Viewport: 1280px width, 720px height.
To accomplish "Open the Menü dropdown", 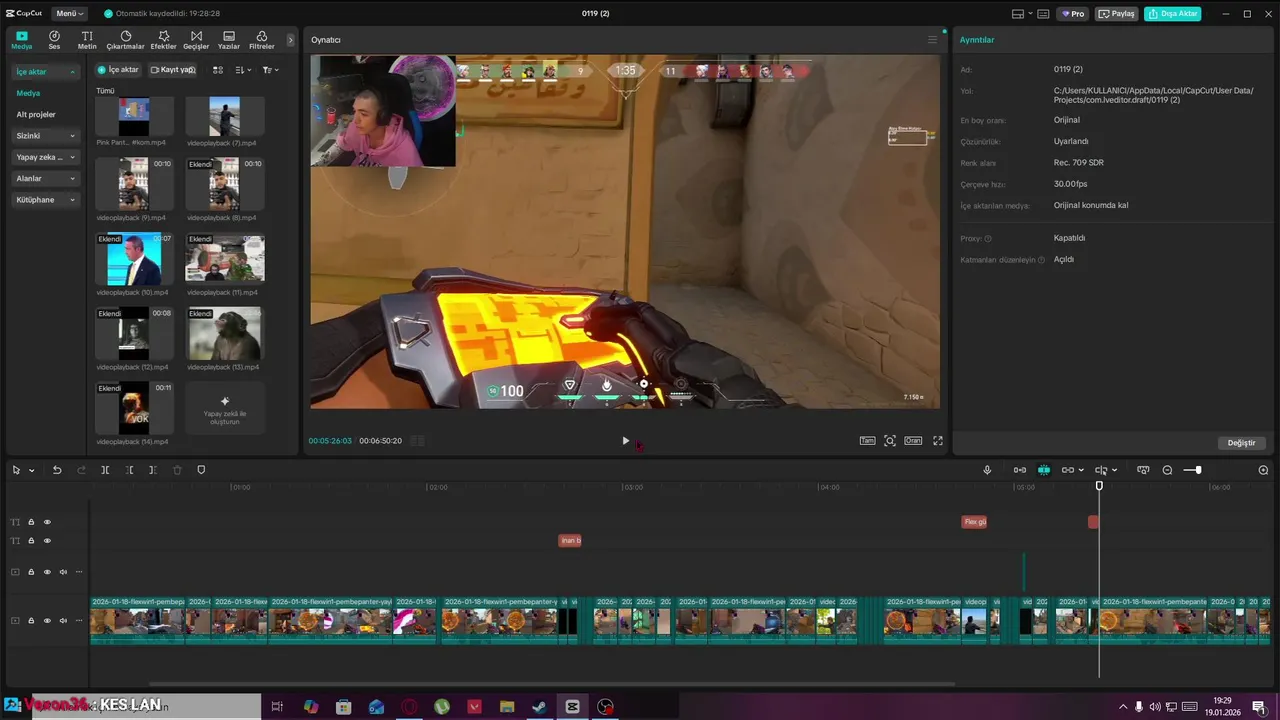I will click(x=69, y=14).
